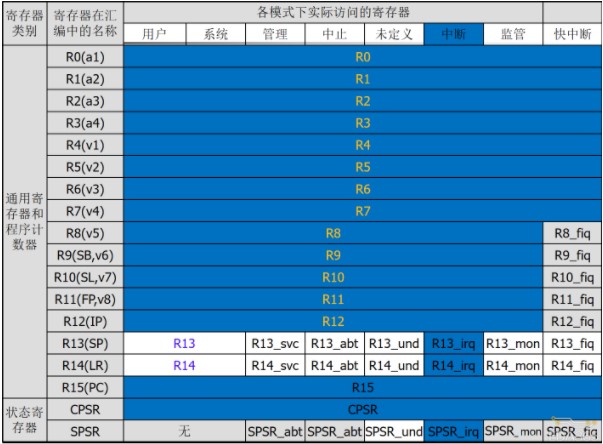Click the SPSR_mon cell
Image resolution: width=603 pixels, height=444 pixels.
click(x=513, y=431)
